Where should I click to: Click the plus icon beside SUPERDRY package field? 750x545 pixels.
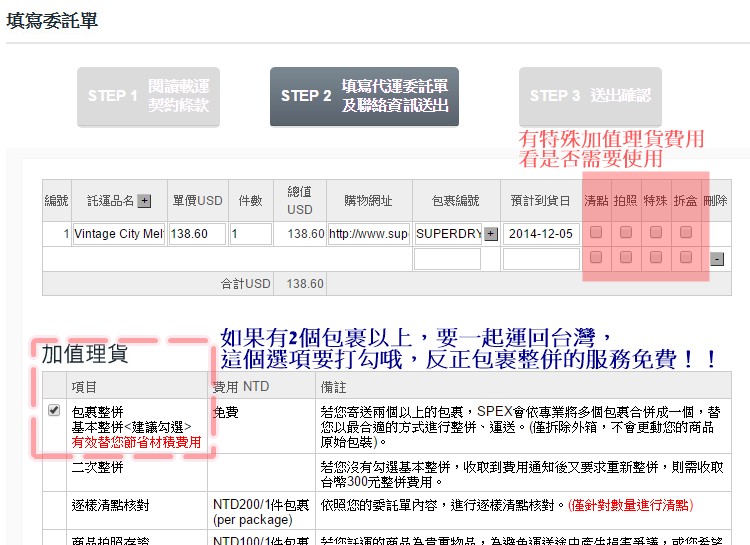coord(491,234)
